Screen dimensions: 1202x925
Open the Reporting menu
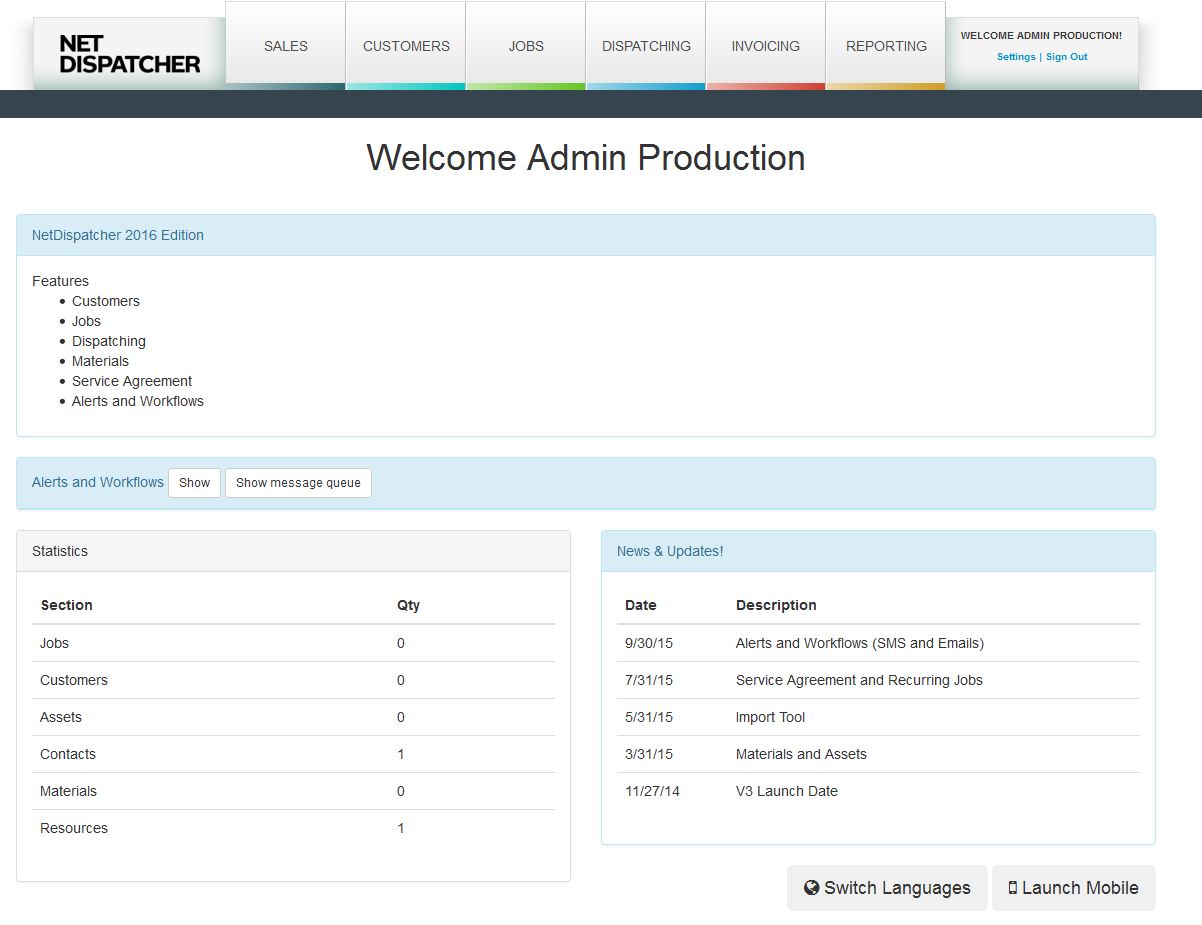(886, 46)
